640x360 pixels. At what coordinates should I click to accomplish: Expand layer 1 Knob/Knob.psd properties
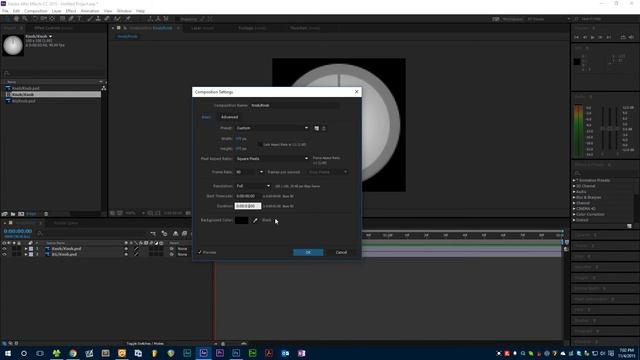tap(26, 249)
